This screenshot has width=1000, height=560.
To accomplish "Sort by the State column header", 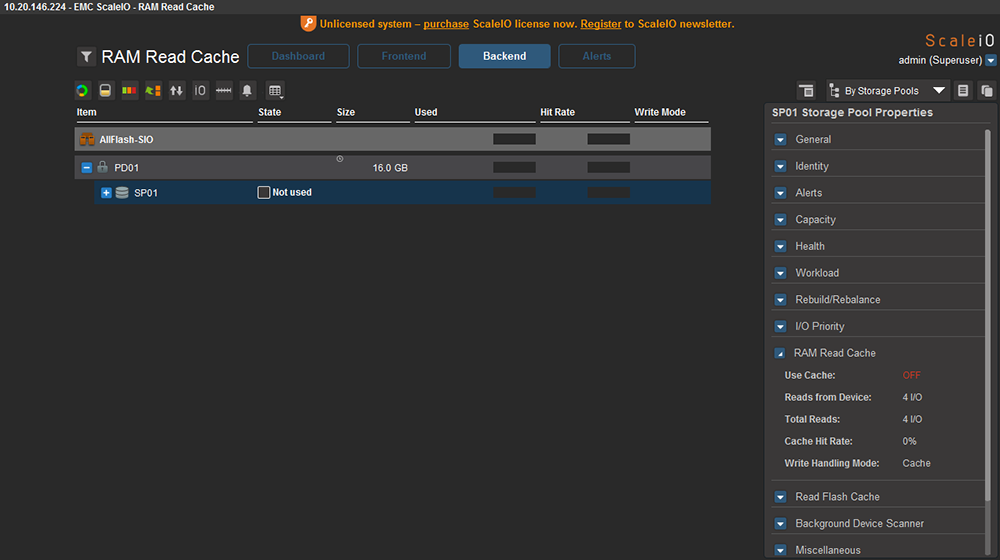I will [x=270, y=112].
